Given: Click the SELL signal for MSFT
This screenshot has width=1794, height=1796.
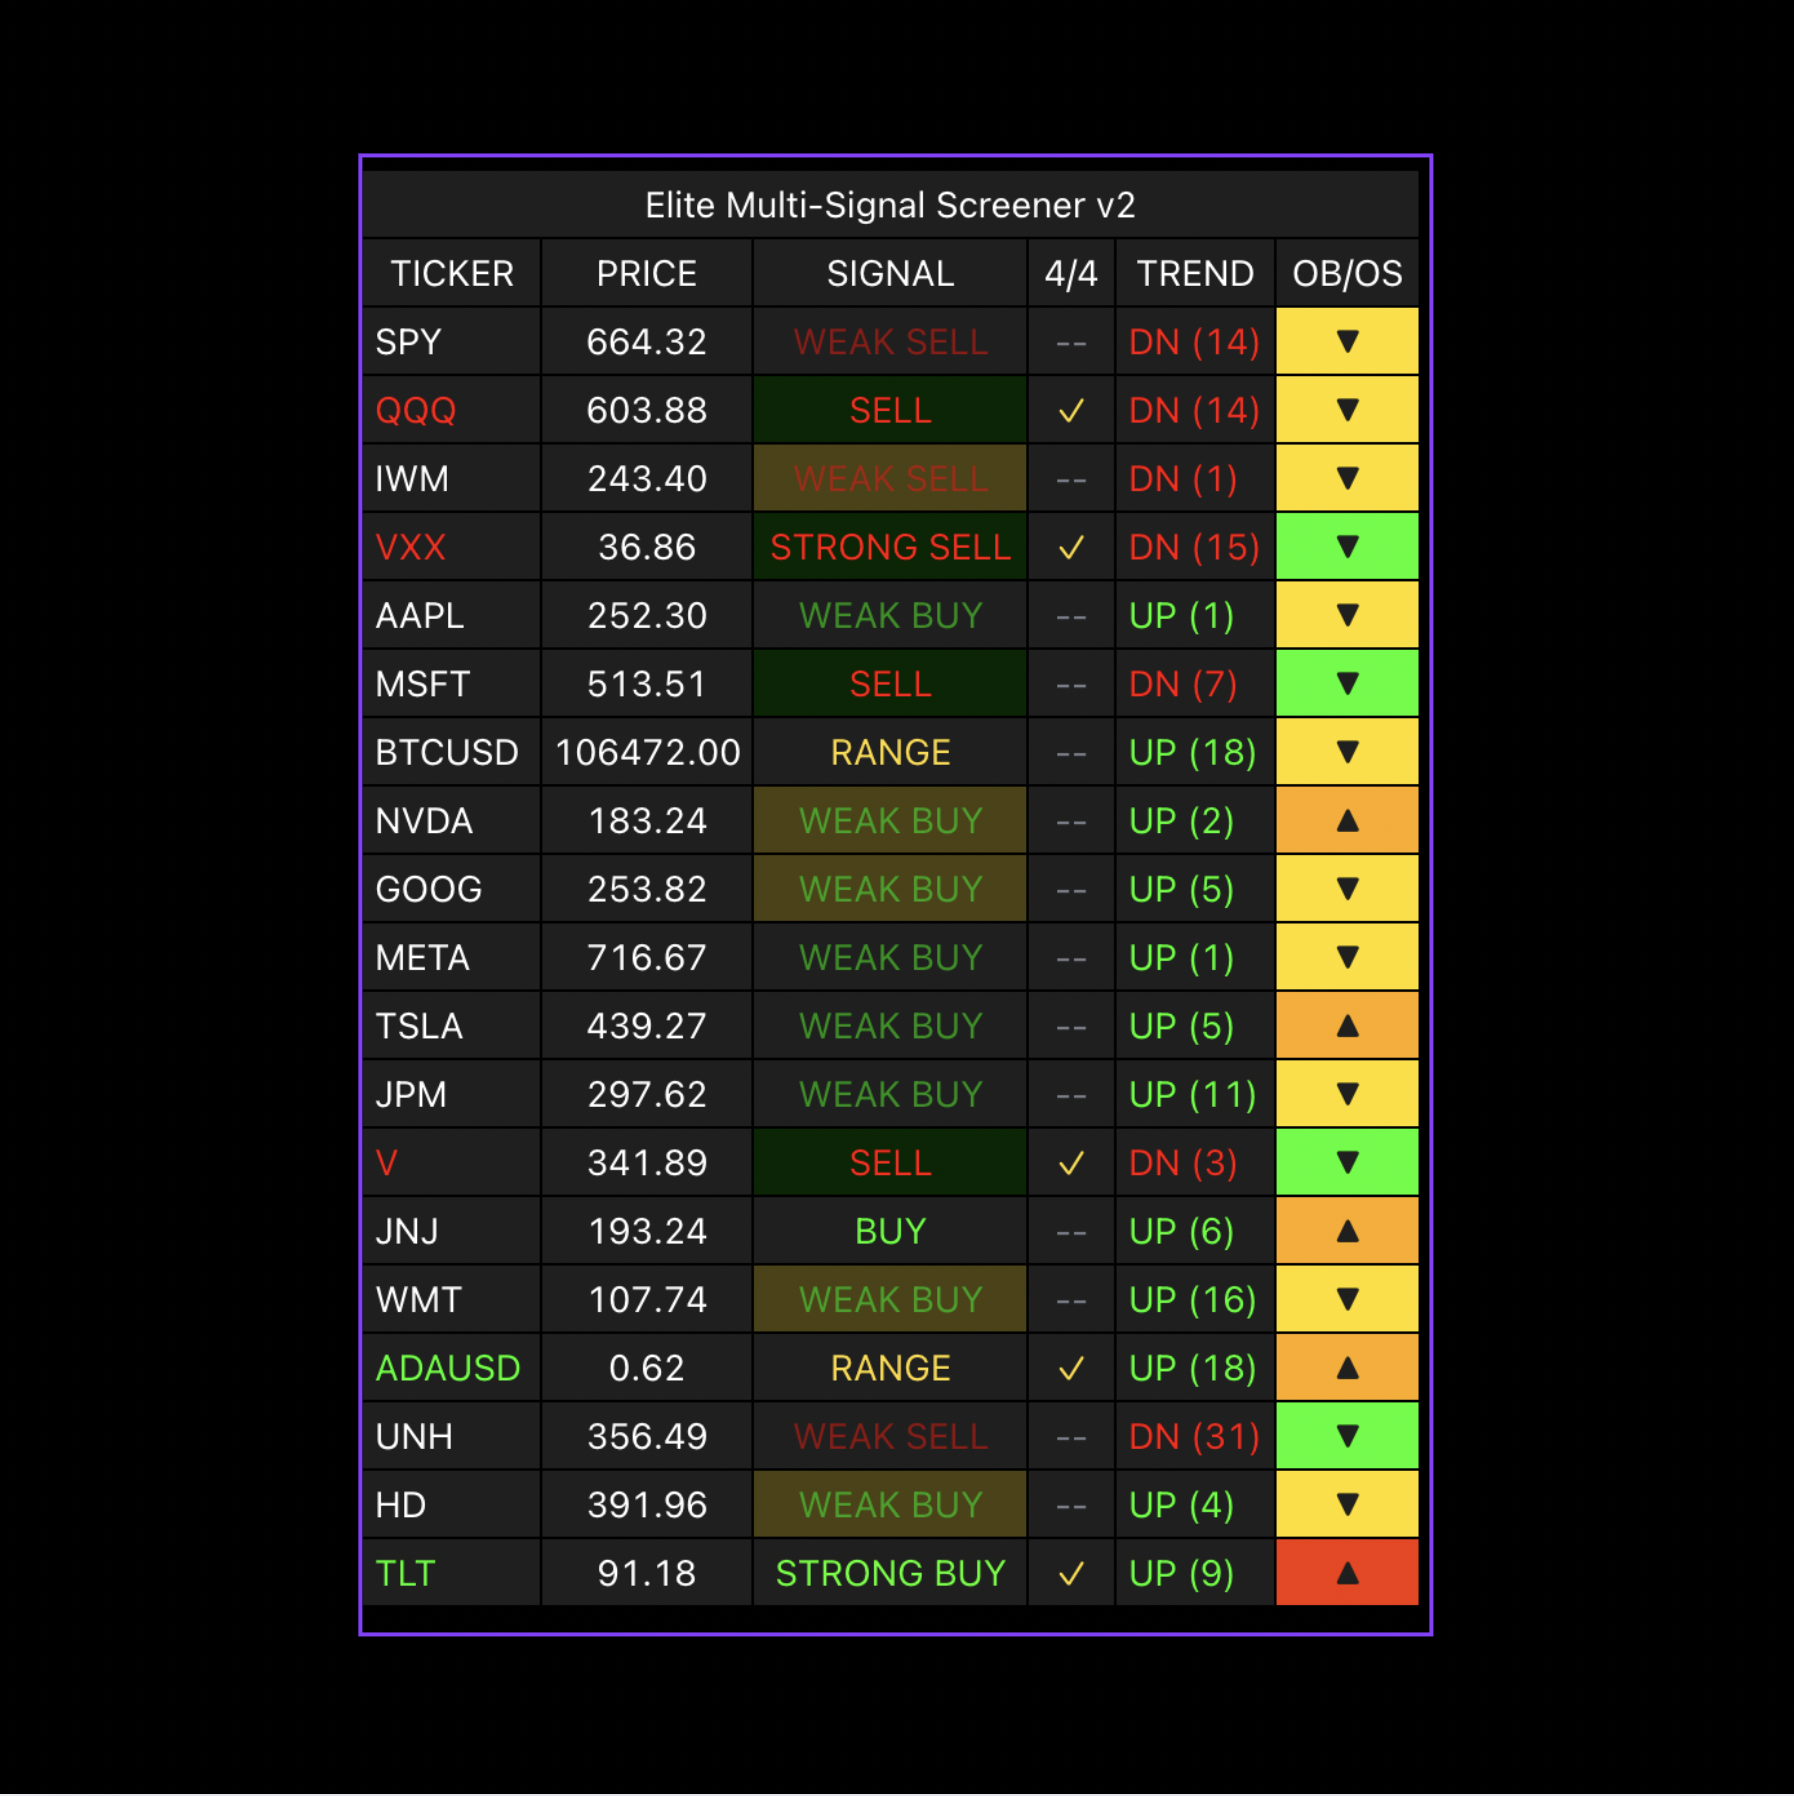Looking at the screenshot, I should click(890, 684).
